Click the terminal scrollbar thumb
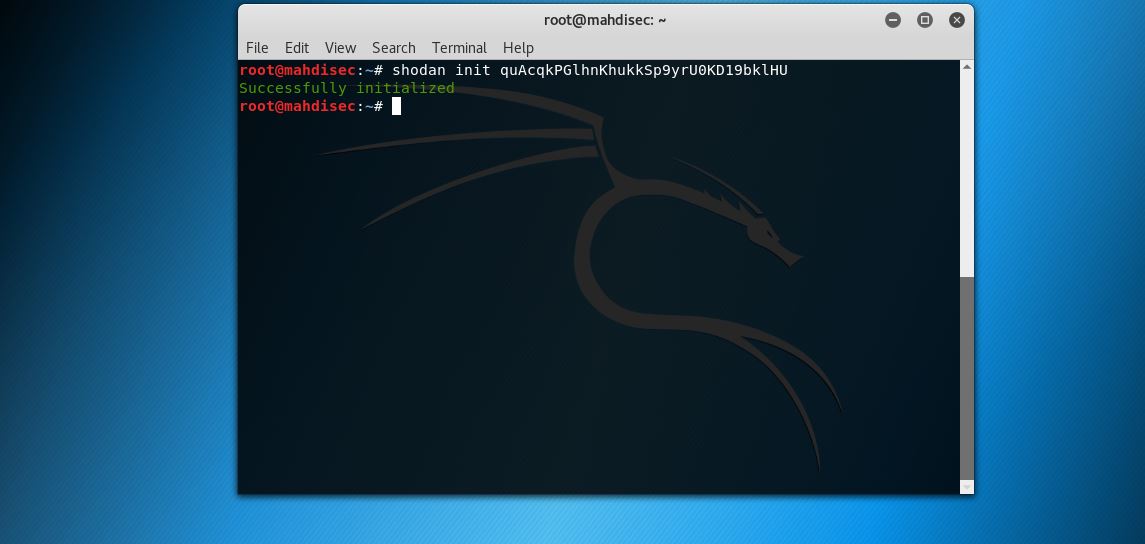Viewport: 1145px width, 544px height. click(x=967, y=377)
